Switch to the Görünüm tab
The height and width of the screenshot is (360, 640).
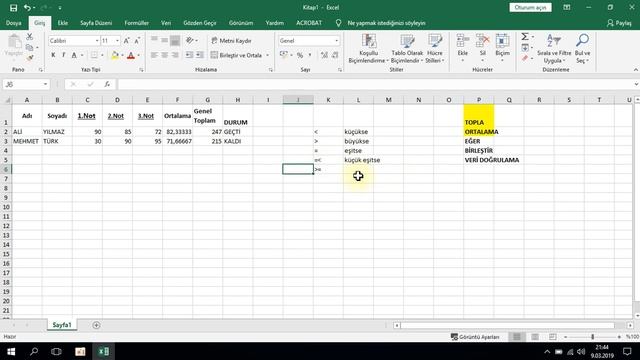pyautogui.click(x=241, y=23)
